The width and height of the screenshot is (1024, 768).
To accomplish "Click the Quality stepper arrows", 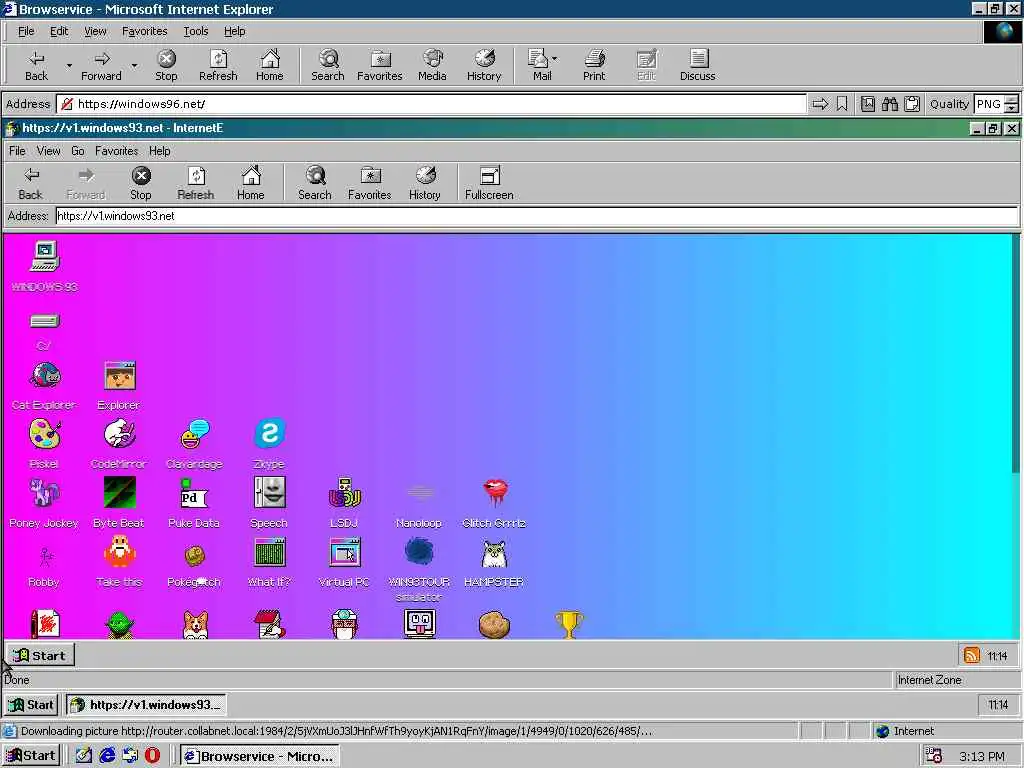I will (1012, 104).
